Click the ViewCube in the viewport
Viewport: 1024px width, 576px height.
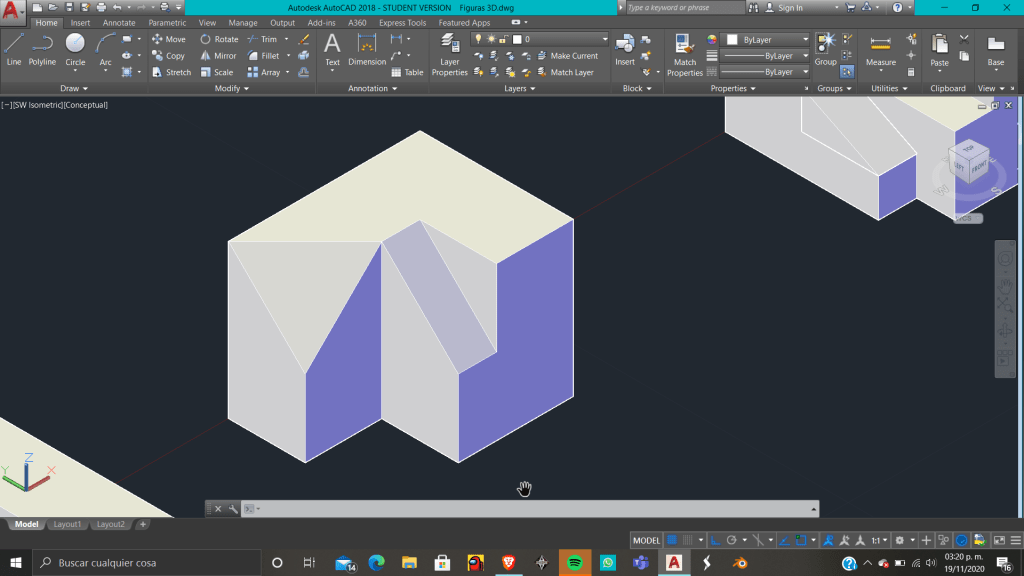969,162
